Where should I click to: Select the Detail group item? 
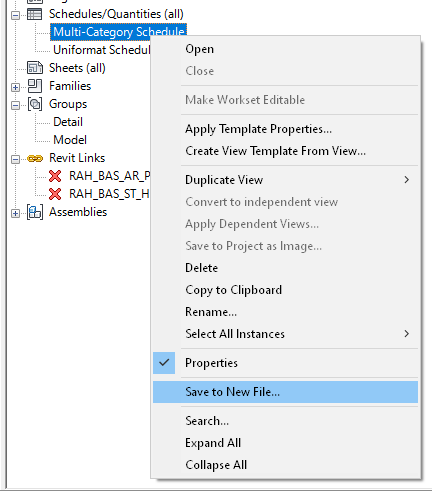[68, 122]
